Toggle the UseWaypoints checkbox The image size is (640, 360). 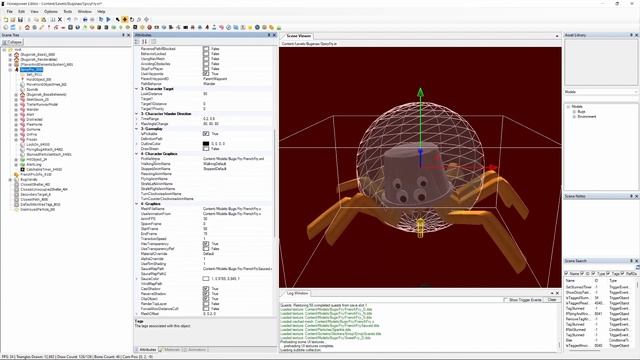[206, 74]
